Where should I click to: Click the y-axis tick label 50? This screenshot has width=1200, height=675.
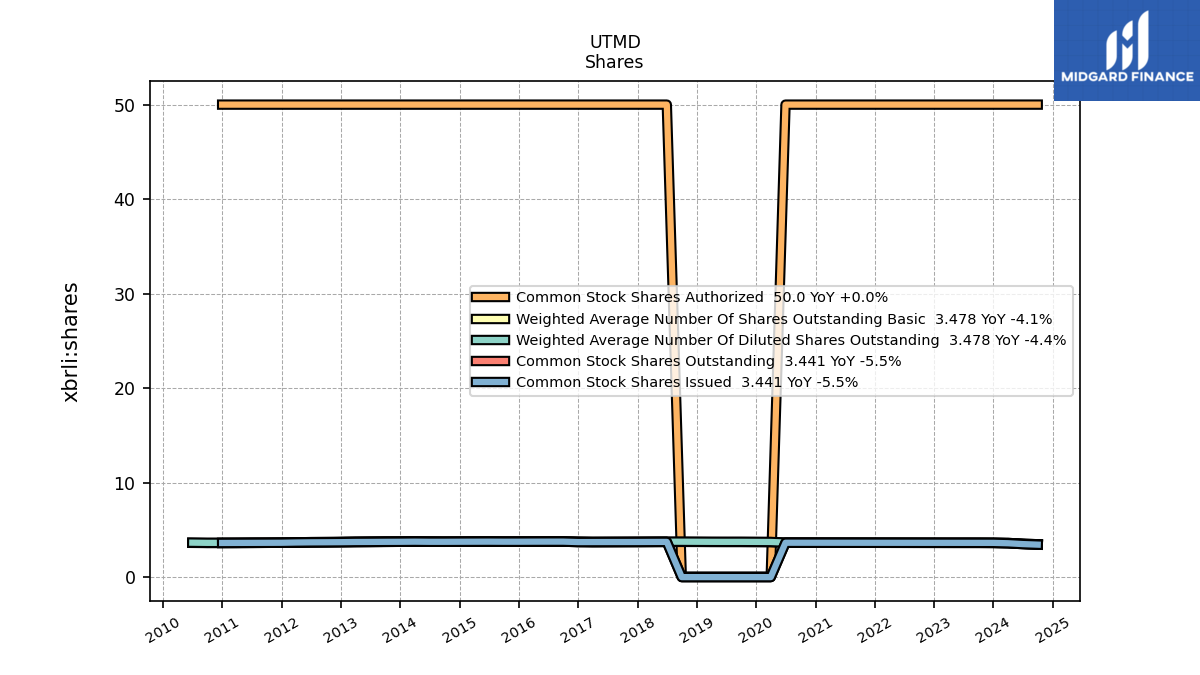click(126, 105)
